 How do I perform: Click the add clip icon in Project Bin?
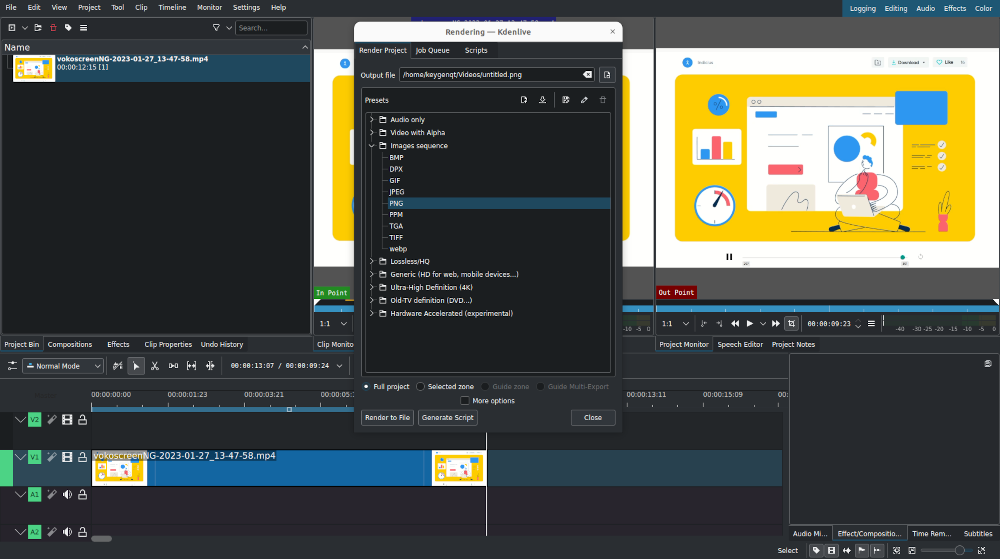point(11,27)
